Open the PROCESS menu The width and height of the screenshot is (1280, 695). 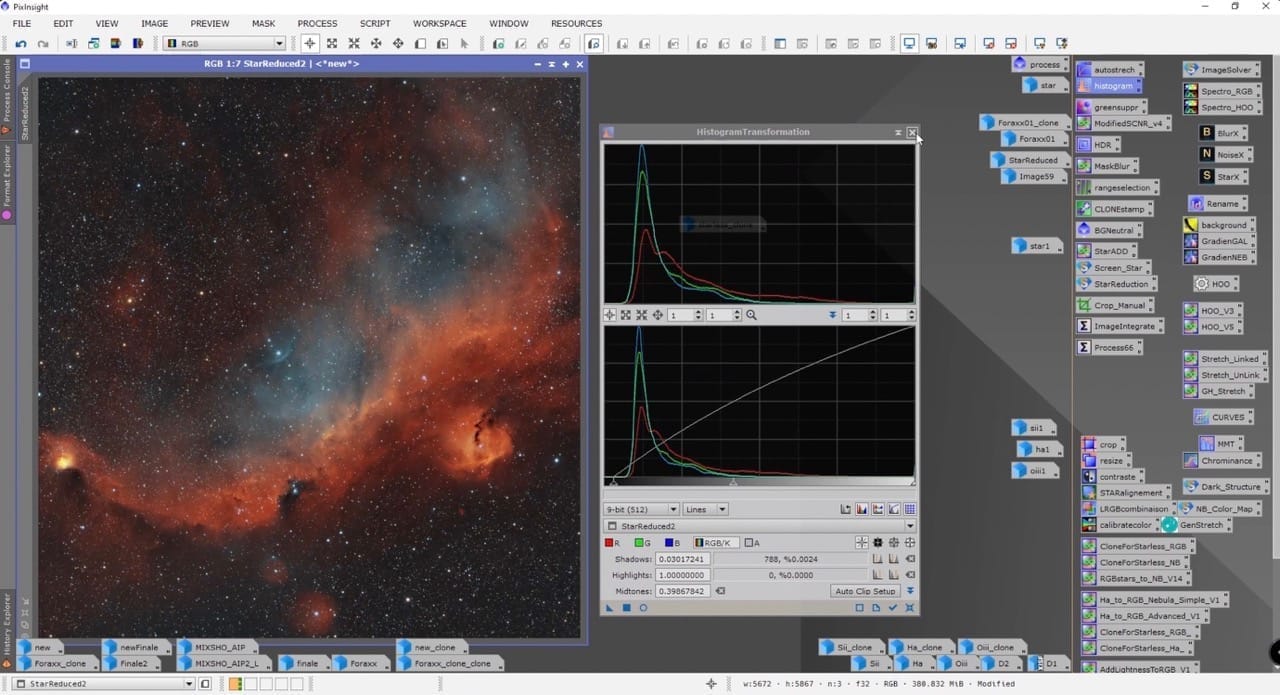tap(317, 23)
